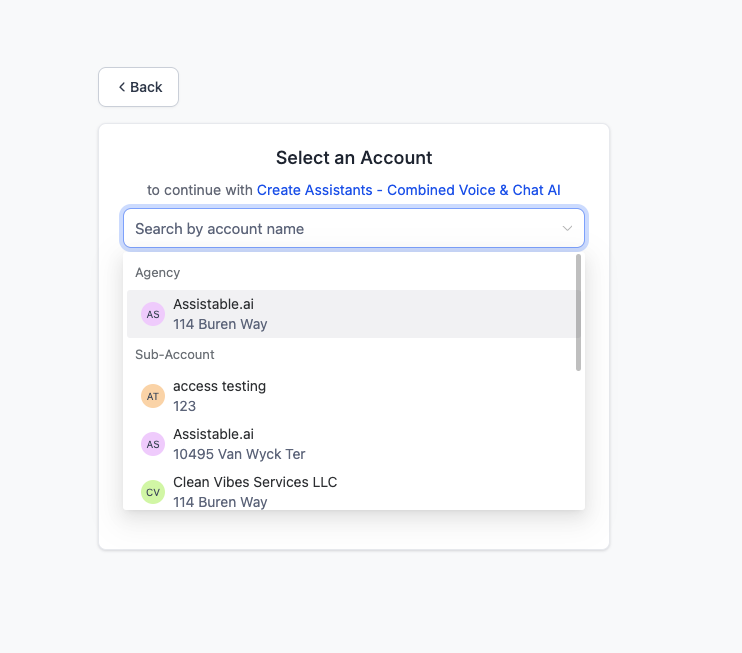The image size is (742, 653).
Task: Click the Select an Account heading
Action: [354, 158]
